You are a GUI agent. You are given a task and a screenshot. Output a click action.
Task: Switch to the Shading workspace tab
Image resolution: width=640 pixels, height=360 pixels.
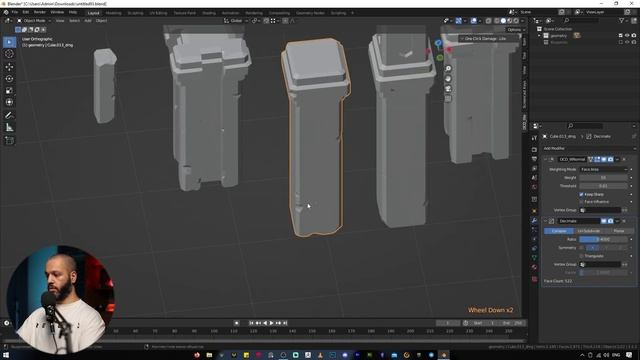pyautogui.click(x=209, y=13)
